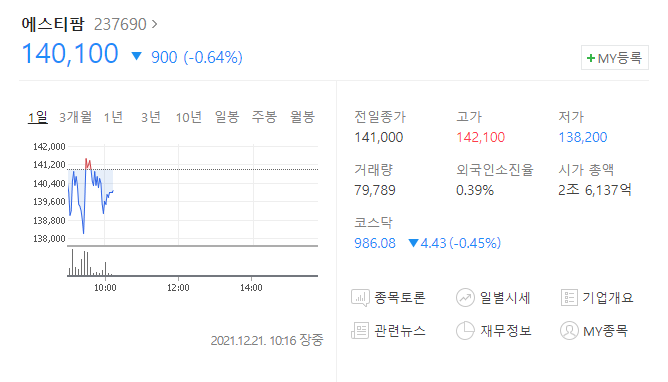668x382 pixels.
Task: Select the 1일 chart tab
Action: tap(37, 117)
